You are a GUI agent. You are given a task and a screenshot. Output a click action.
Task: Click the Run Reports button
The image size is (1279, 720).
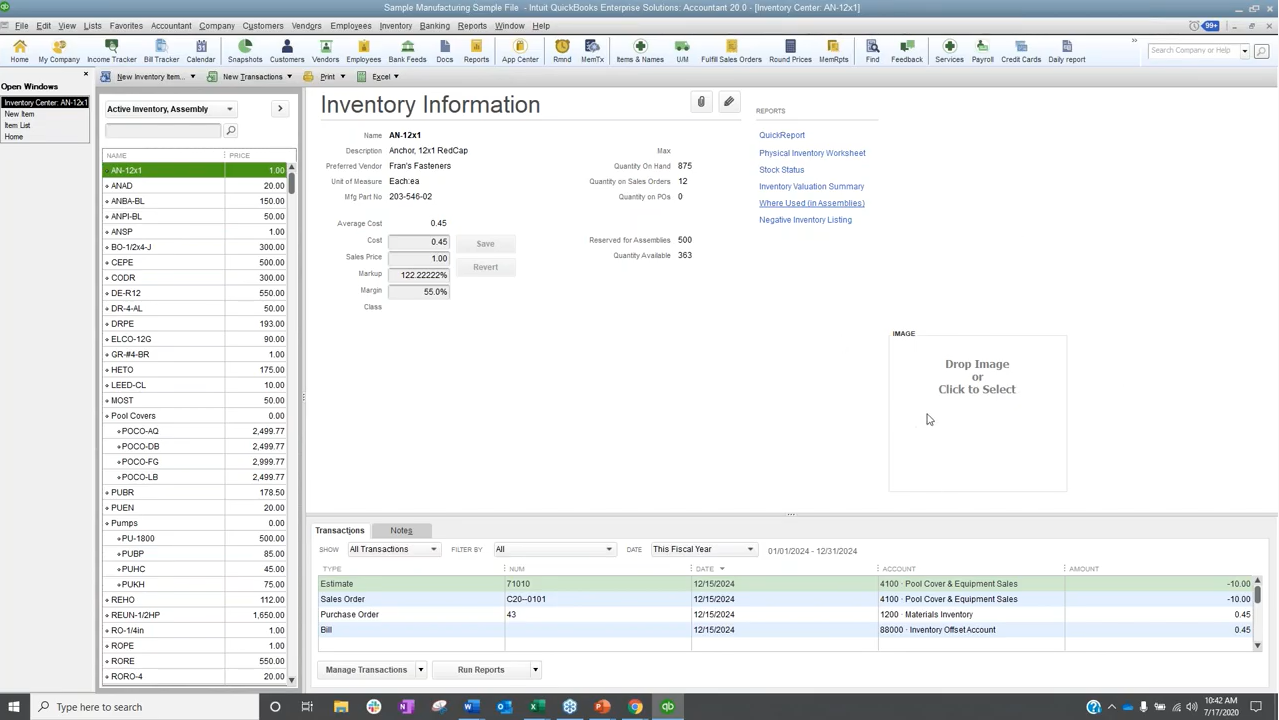click(481, 669)
